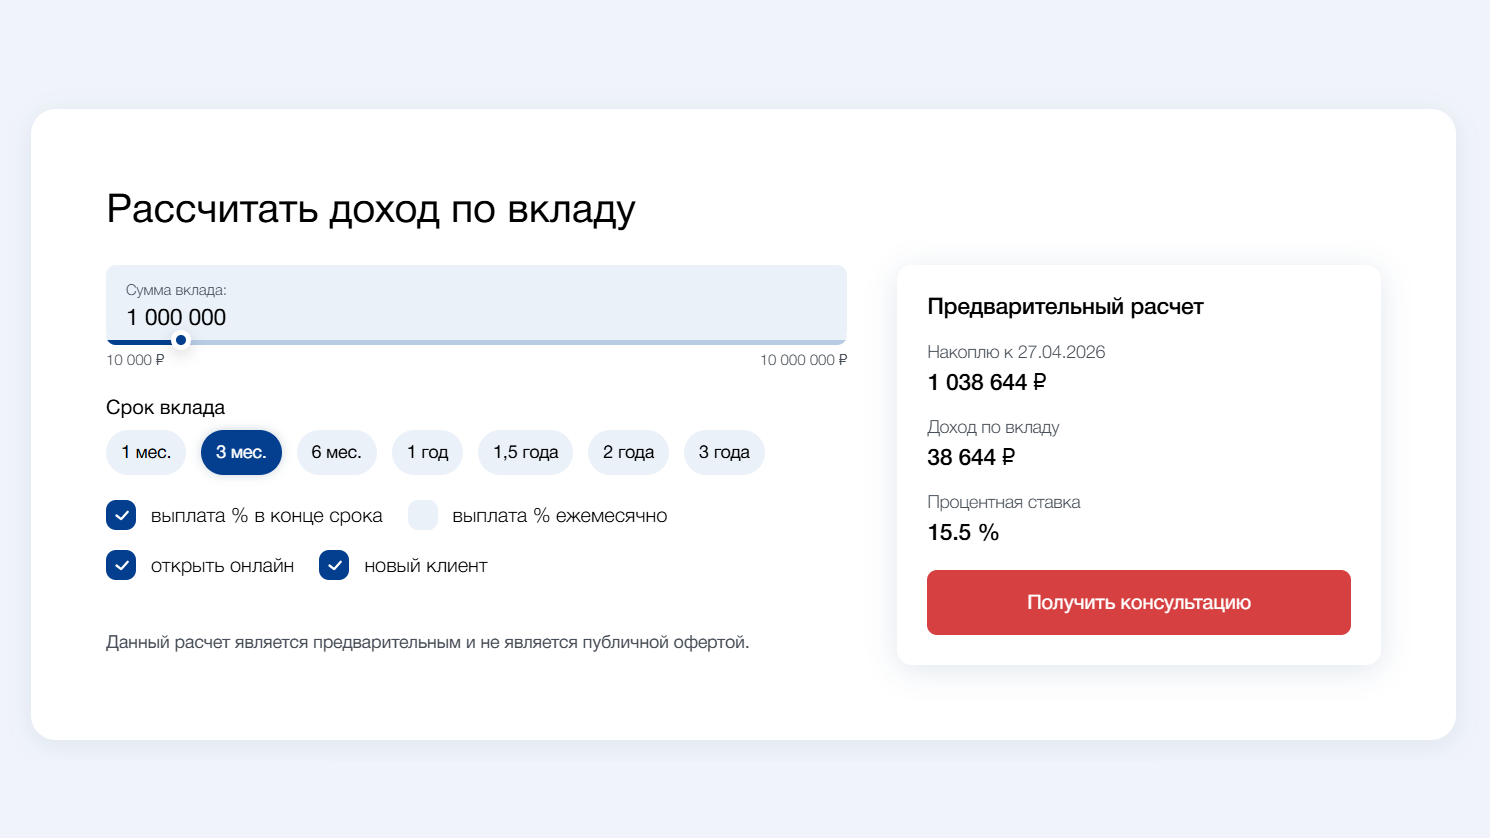Click the "Доход по вкладу" result value
The height and width of the screenshot is (838, 1490).
pos(971,457)
